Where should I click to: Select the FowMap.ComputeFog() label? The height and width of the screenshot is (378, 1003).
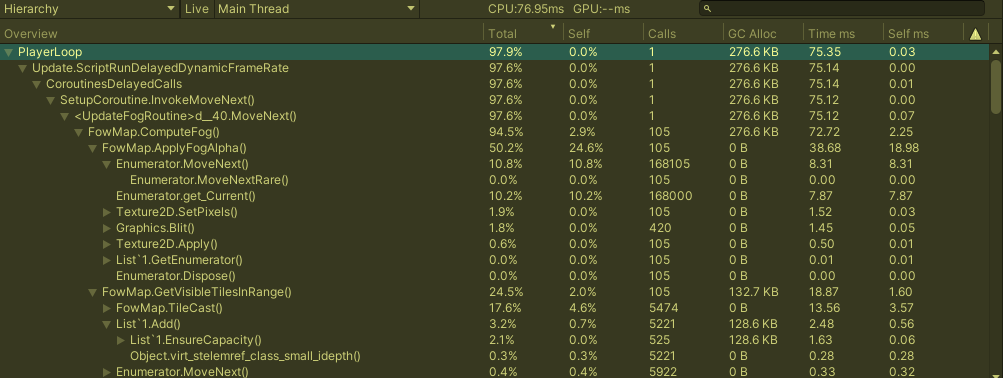tap(154, 132)
